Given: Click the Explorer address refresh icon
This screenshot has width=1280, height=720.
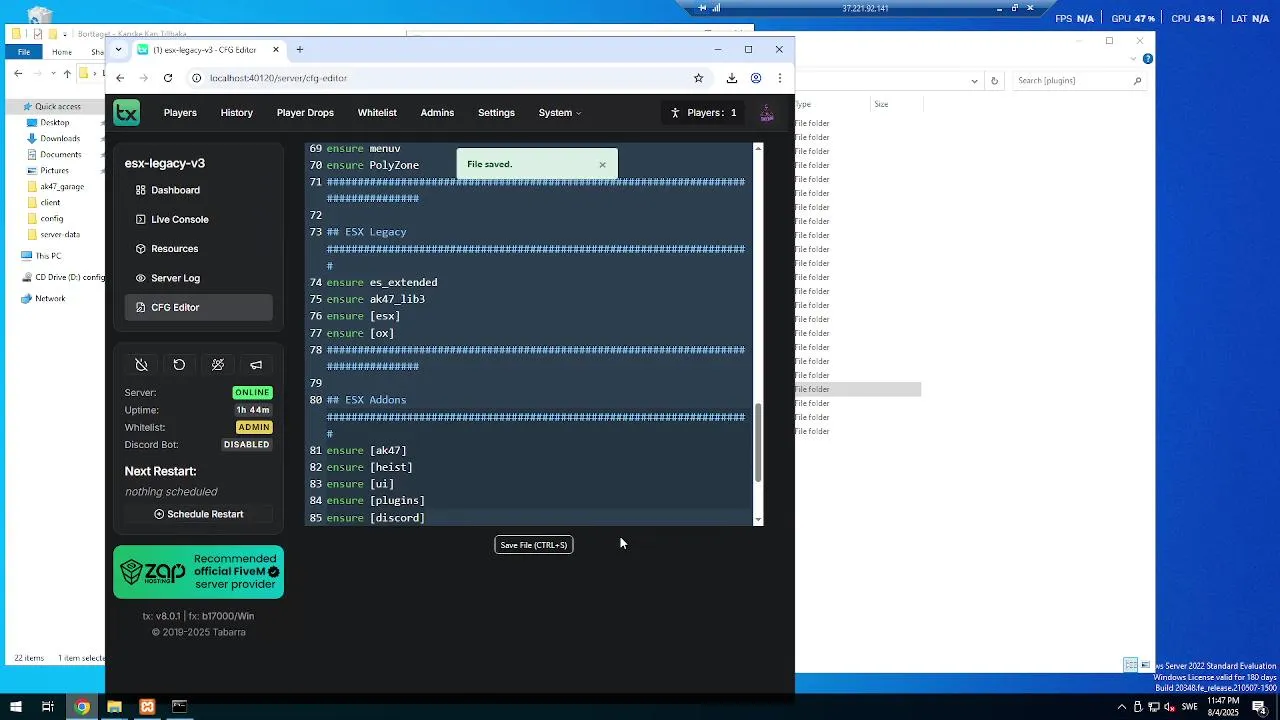Looking at the screenshot, I should click(994, 81).
